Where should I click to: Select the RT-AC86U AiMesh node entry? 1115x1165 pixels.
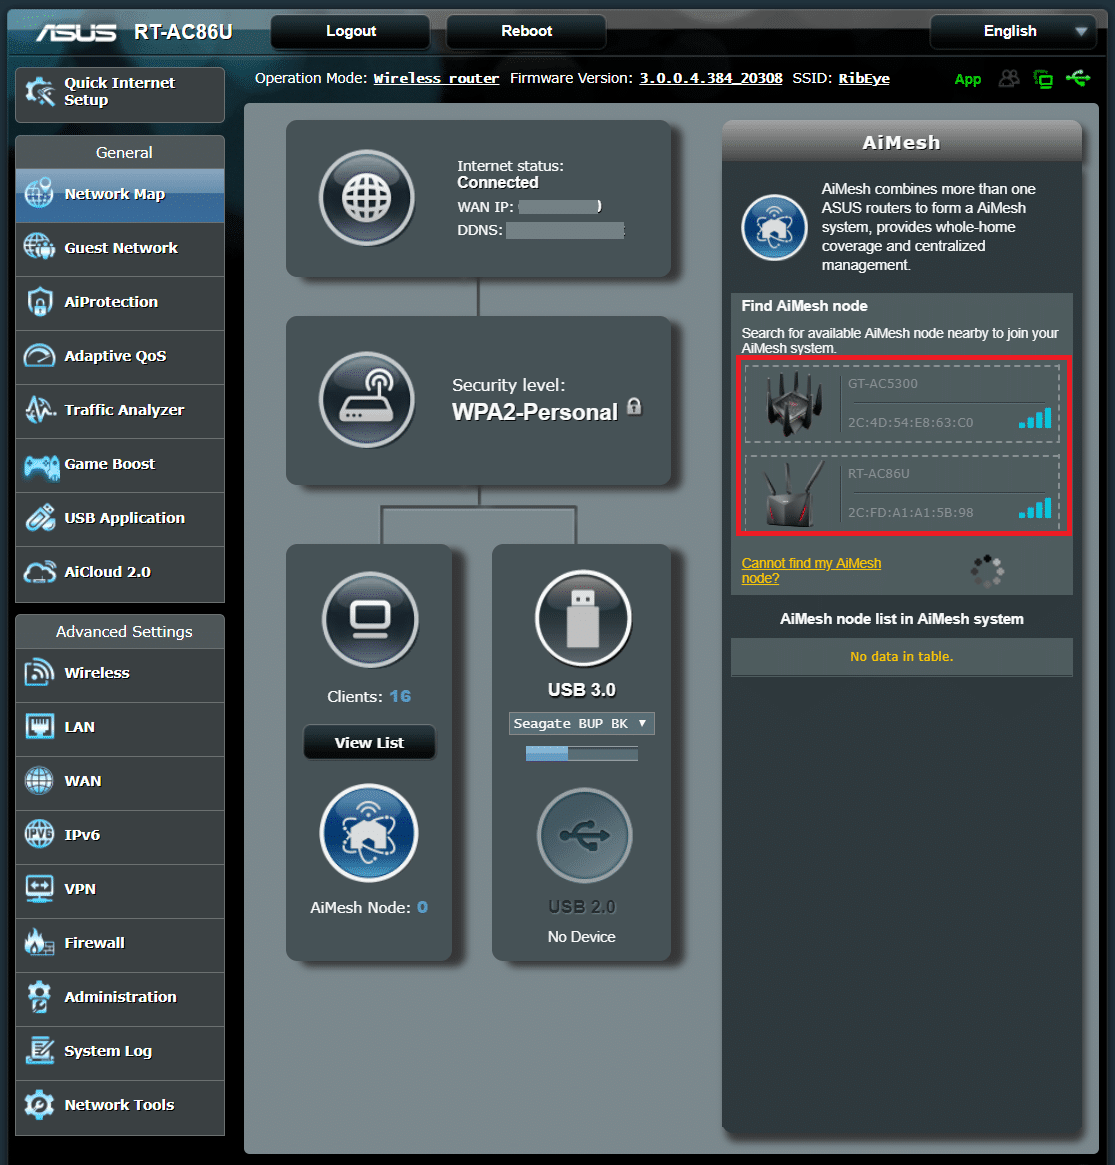click(902, 493)
